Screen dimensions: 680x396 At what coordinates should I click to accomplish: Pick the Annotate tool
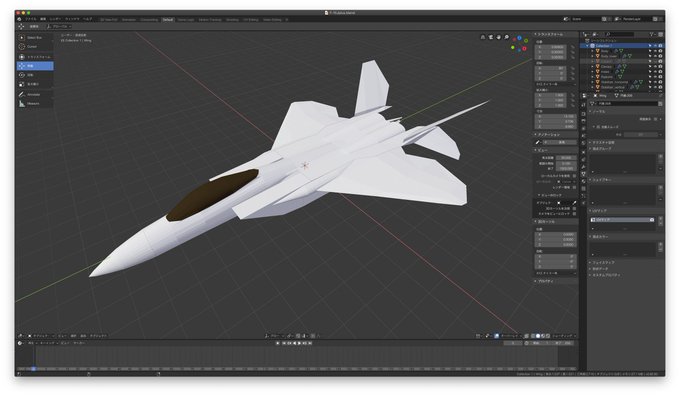click(x=35, y=94)
